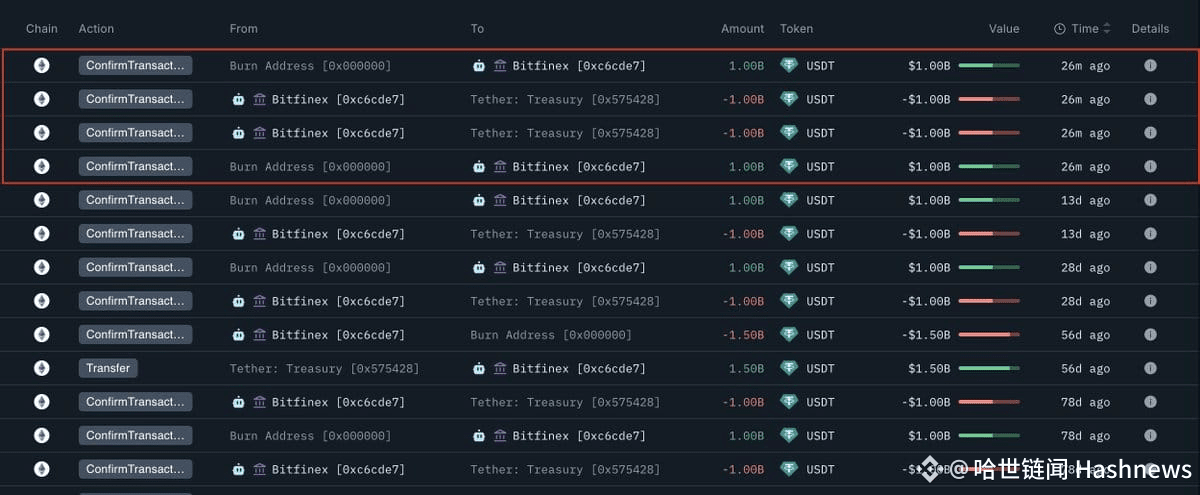
Task: Open Tether: Treasury recipient in 13d ago -1.00B row
Action: (x=565, y=234)
